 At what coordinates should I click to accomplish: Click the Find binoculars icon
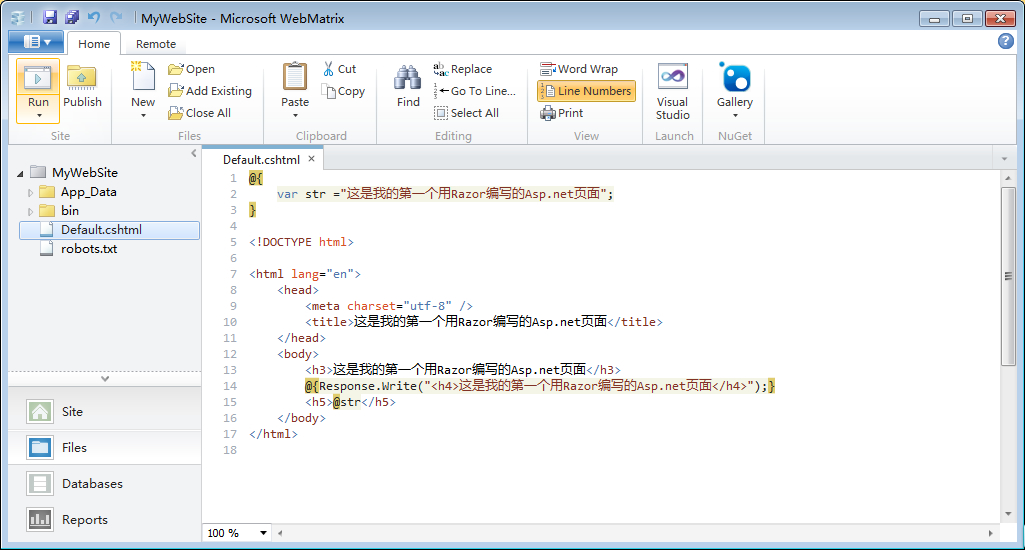click(408, 78)
